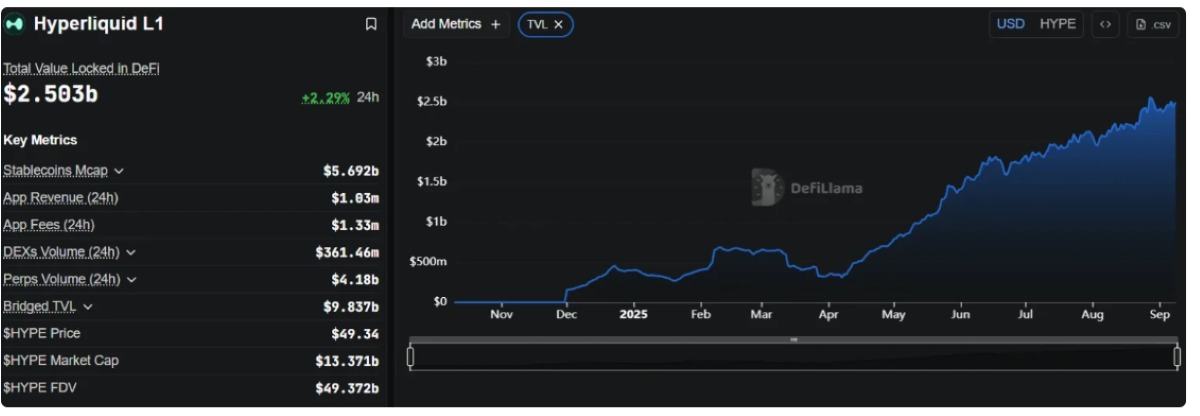Click the plus icon in Add Metrics
Screen dimensions: 1200x416
click(x=495, y=24)
